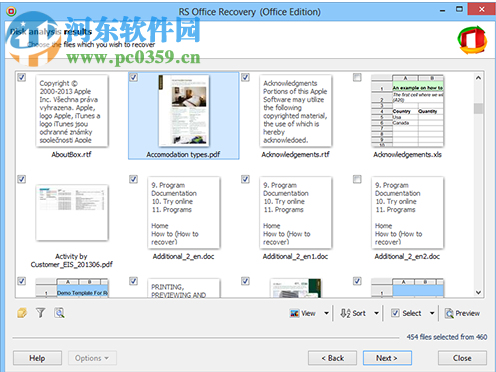
Task: Select the Activity by Customer pdf thumbnail
Action: pos(72,213)
